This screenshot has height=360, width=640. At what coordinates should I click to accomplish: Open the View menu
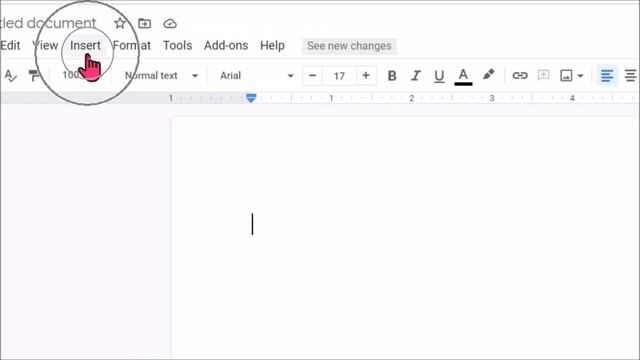tap(45, 45)
